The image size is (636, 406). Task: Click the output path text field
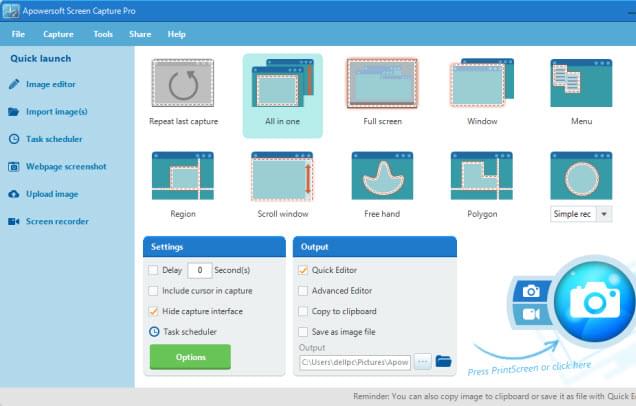click(355, 362)
